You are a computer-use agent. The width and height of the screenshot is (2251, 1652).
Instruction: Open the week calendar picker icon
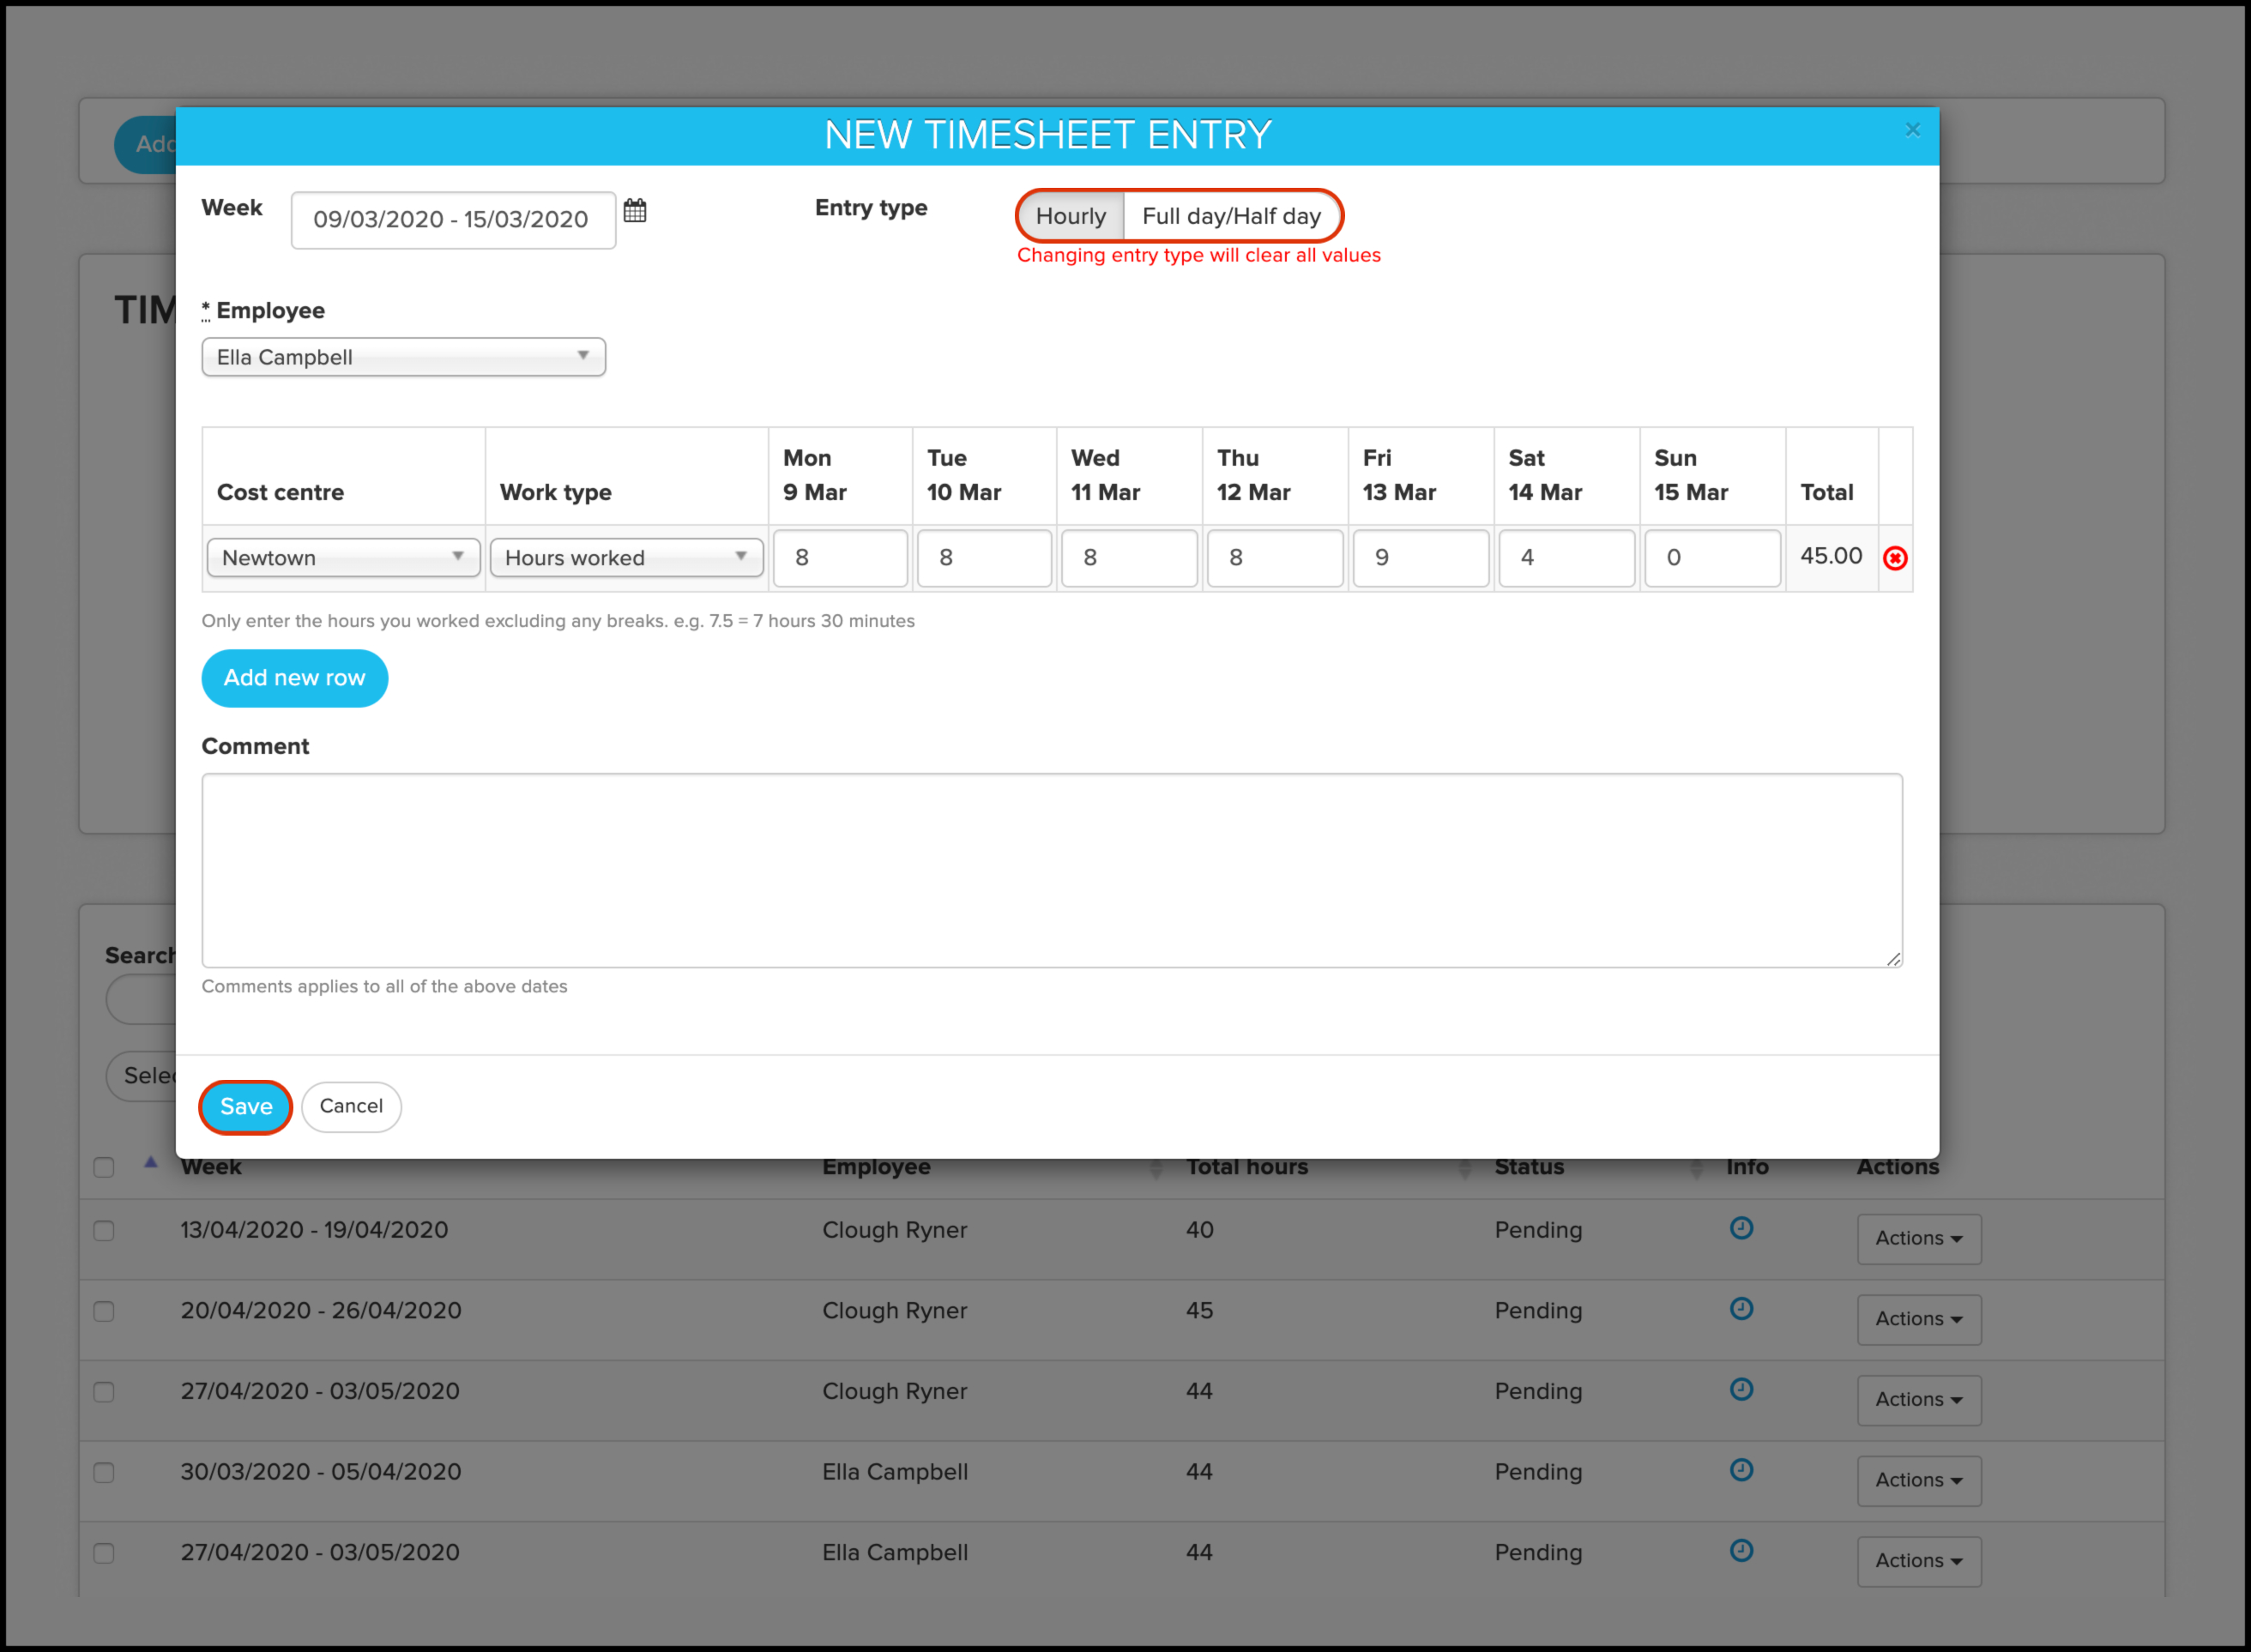[635, 211]
